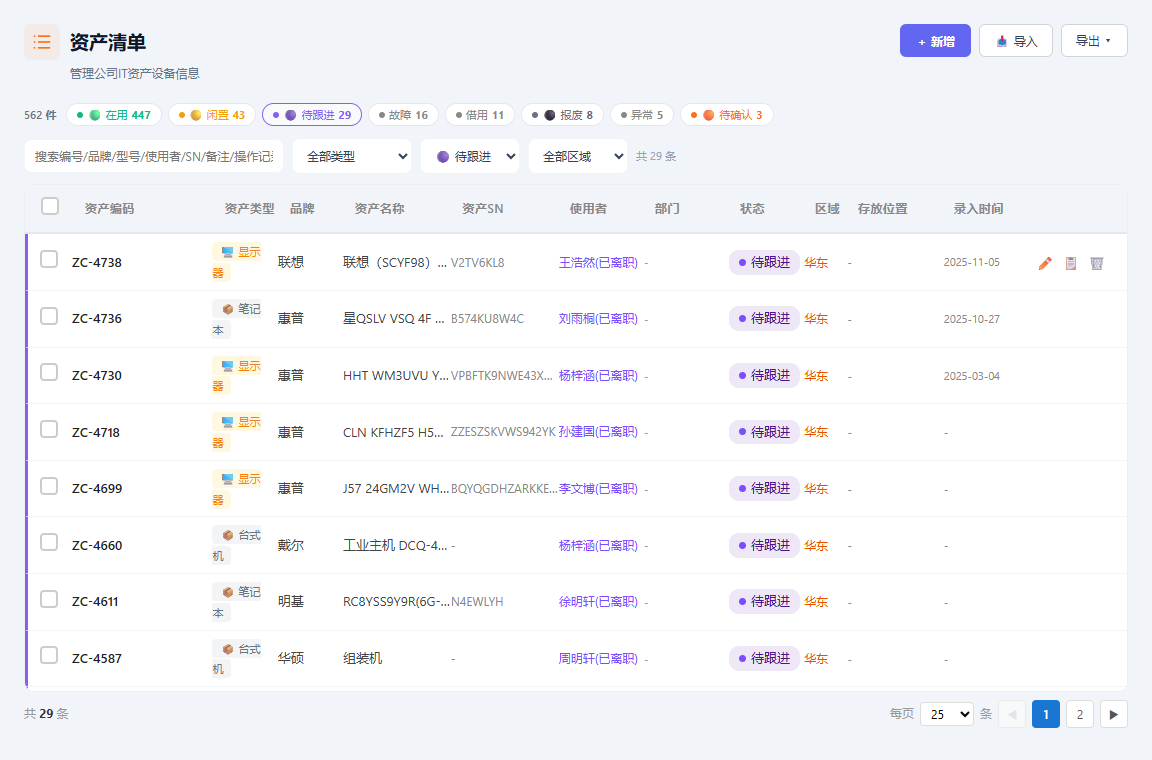
Task: Click serial number N4EWLYH
Action: pyautogui.click(x=477, y=602)
